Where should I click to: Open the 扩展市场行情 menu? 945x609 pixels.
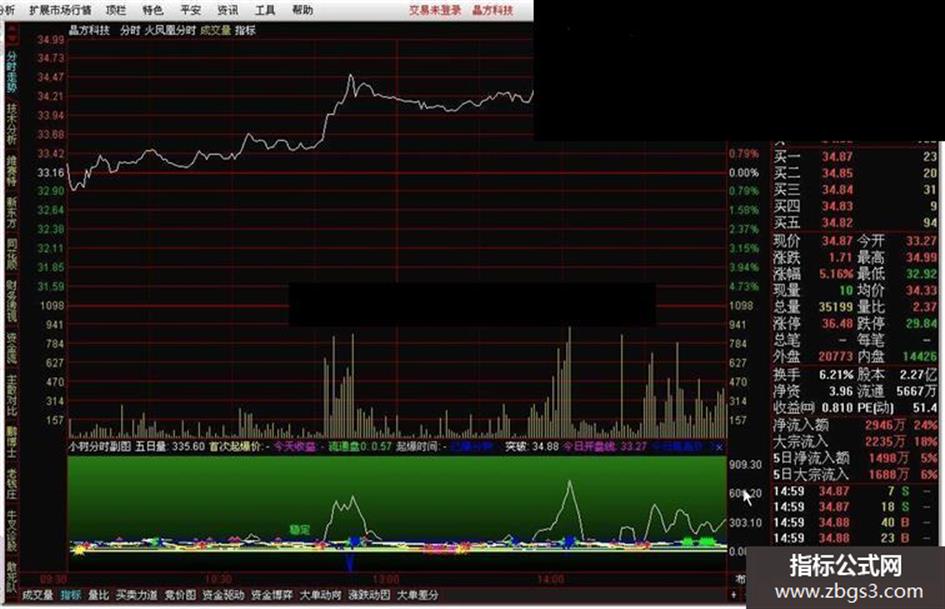pyautogui.click(x=60, y=10)
